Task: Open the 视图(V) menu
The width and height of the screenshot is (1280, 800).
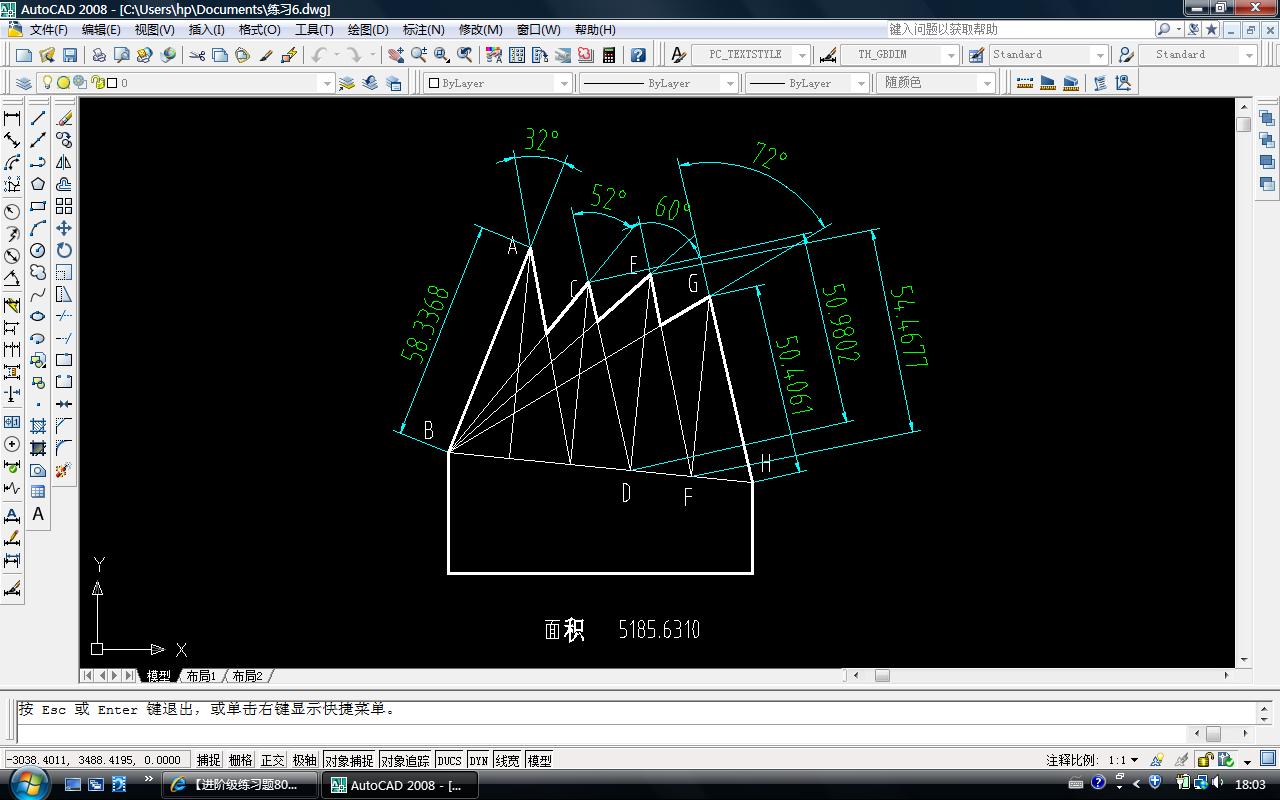Action: coord(154,29)
